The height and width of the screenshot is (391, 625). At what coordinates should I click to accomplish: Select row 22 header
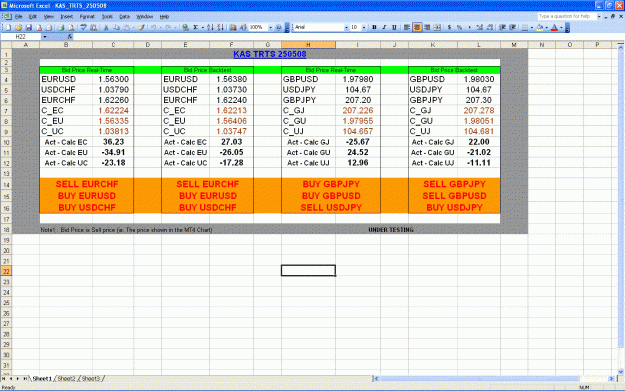click(x=6, y=271)
